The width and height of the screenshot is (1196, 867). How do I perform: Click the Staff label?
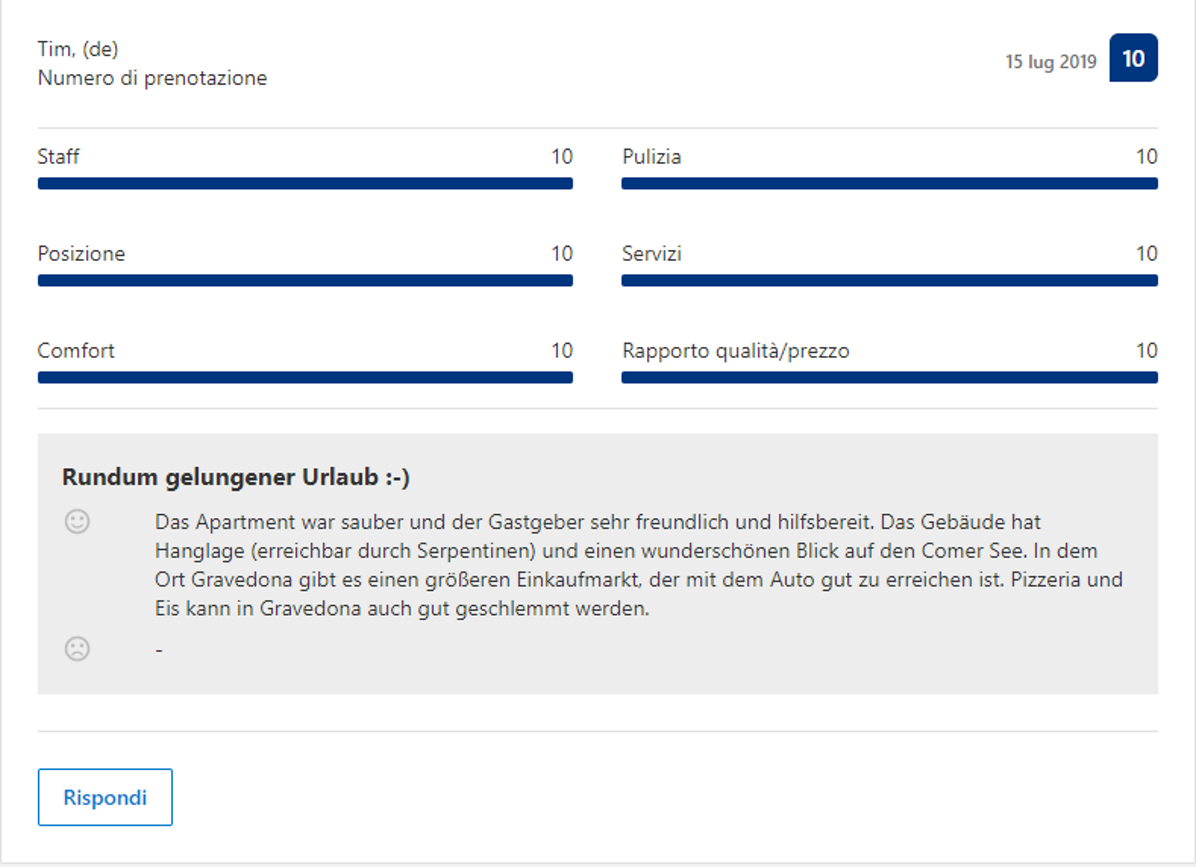(58, 157)
